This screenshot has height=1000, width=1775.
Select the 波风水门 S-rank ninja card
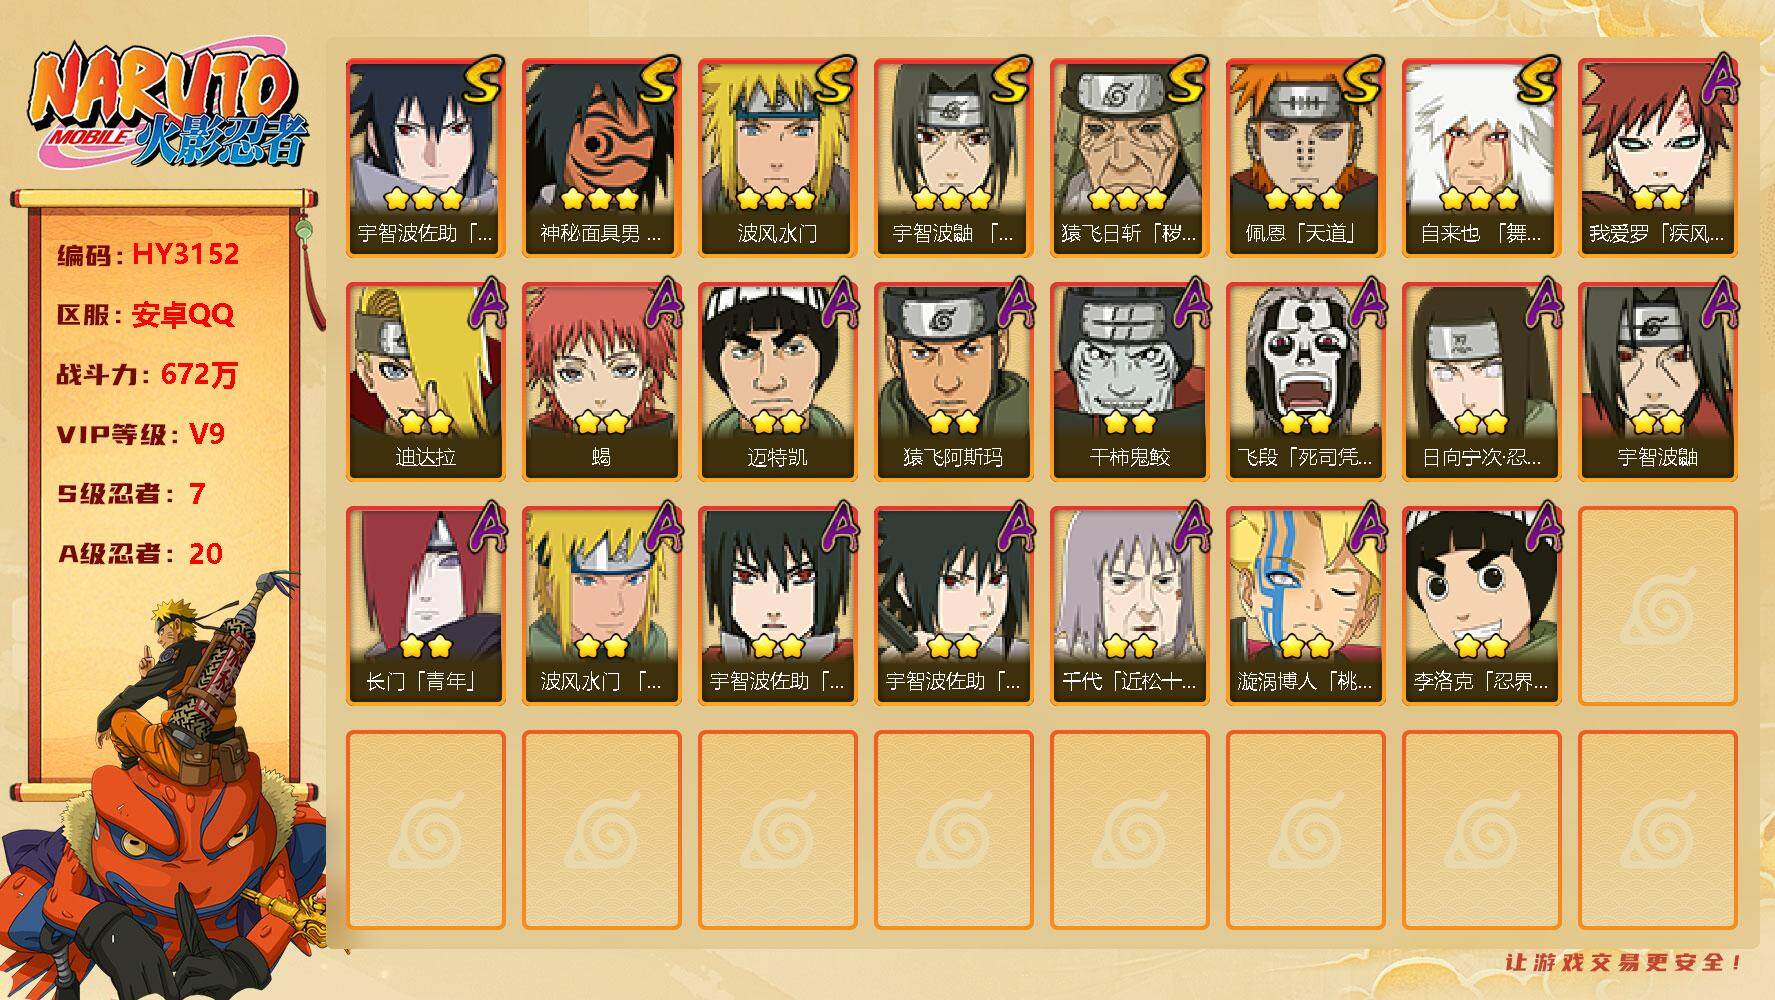tap(777, 158)
